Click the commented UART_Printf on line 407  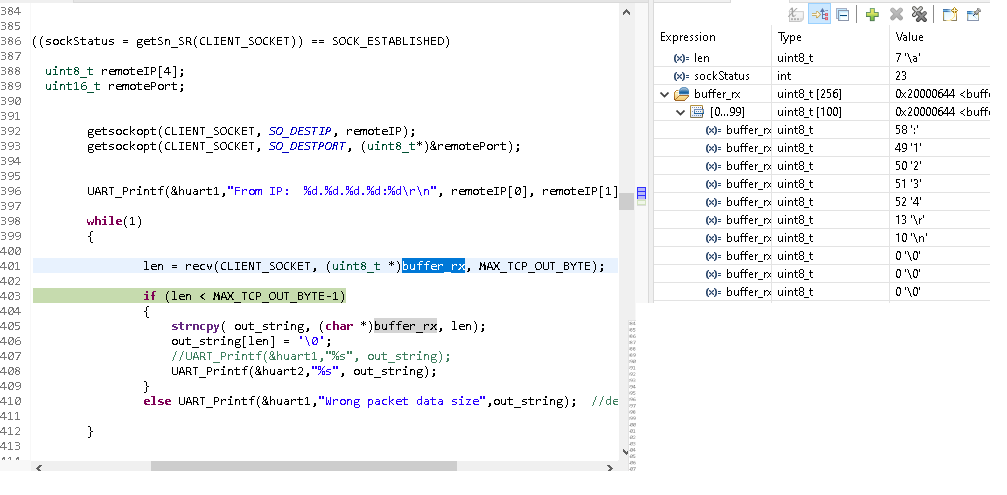click(311, 356)
